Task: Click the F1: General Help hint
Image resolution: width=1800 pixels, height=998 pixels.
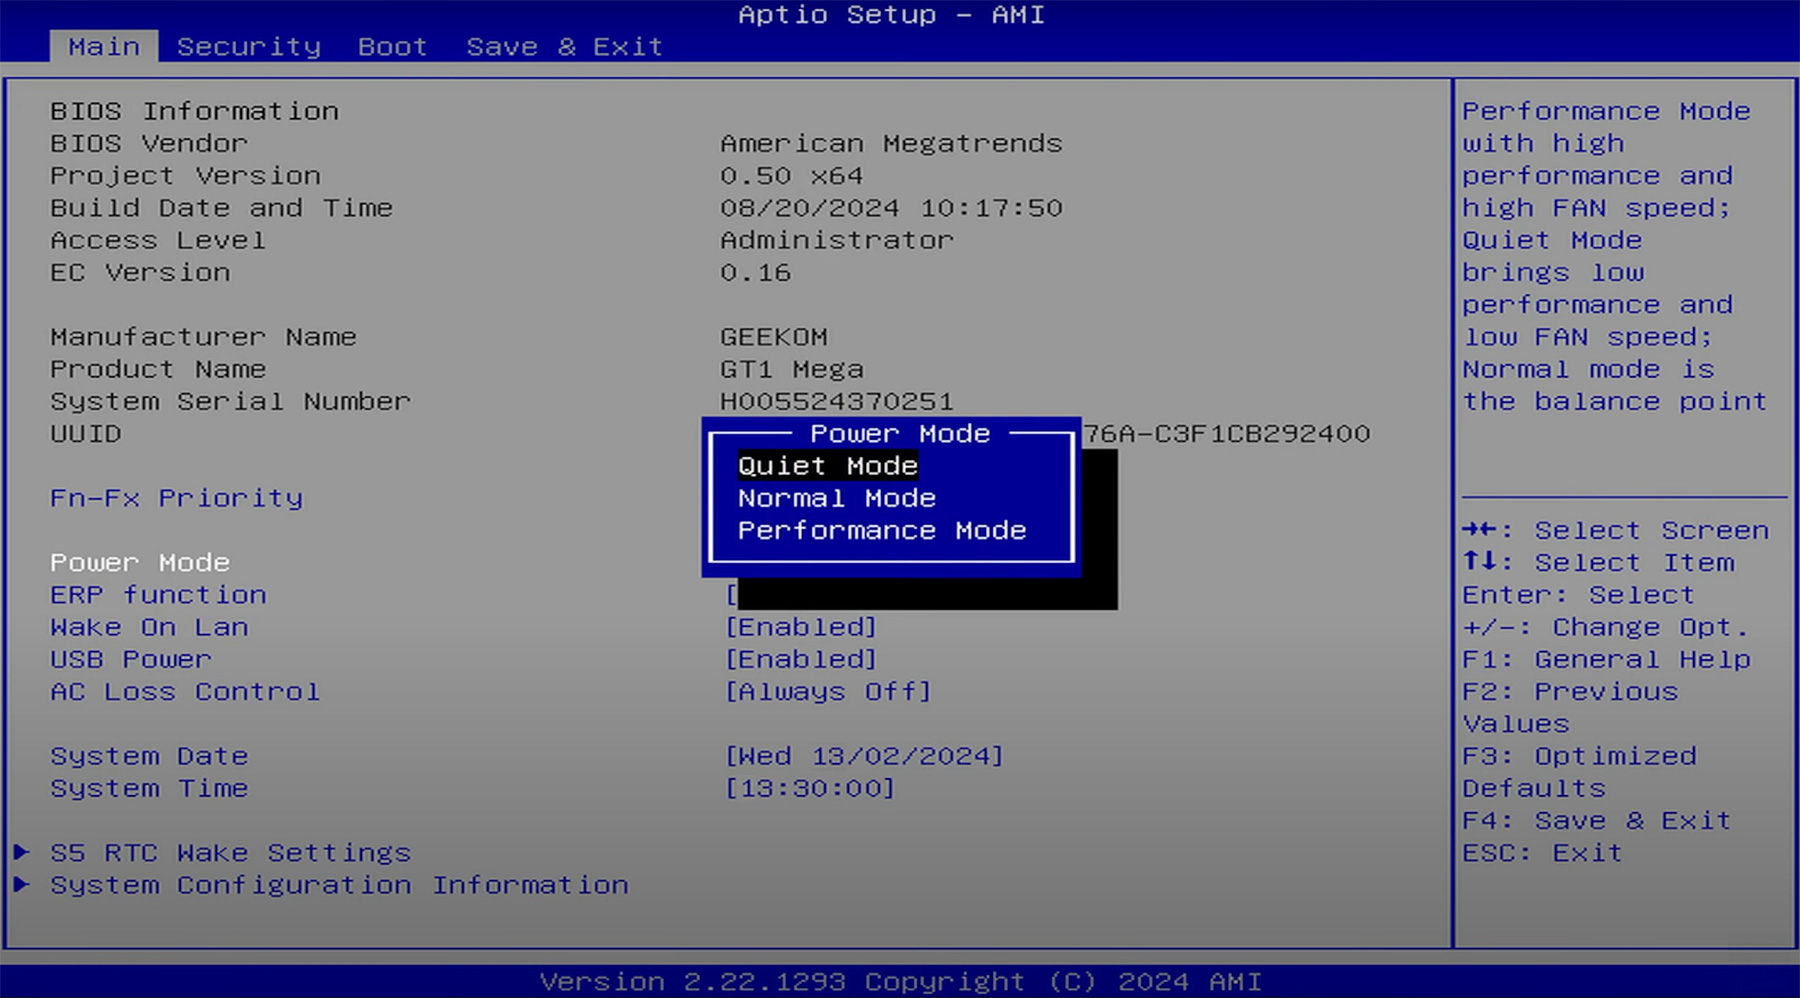Action: [x=1607, y=659]
